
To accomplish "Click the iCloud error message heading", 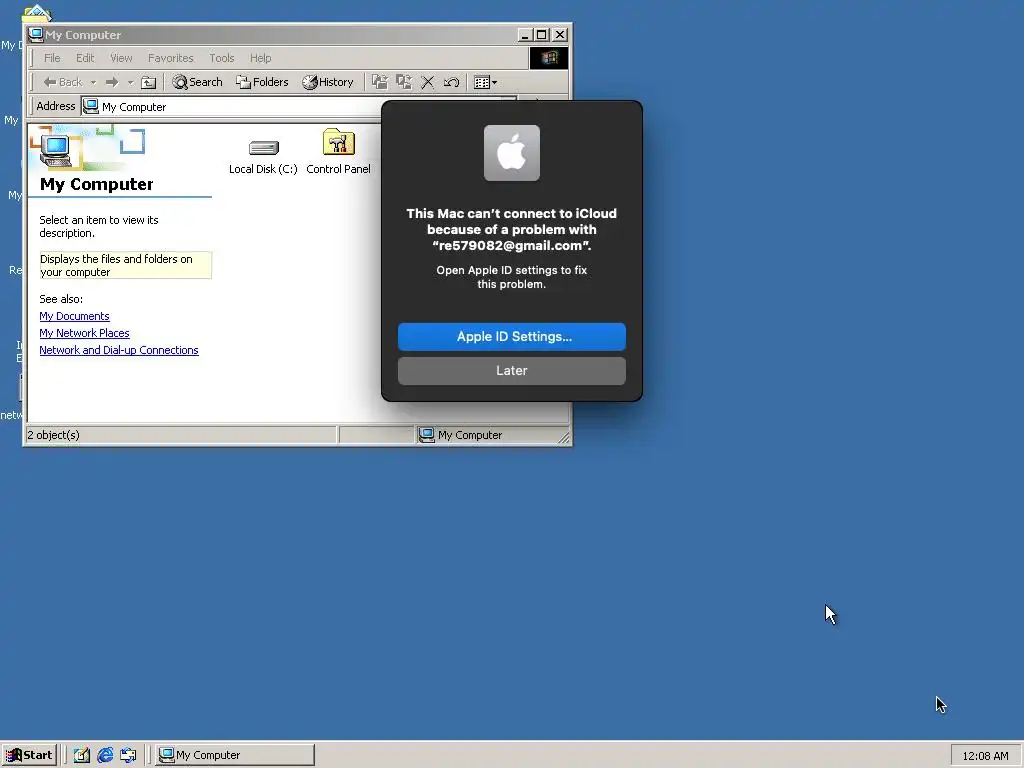I will click(512, 229).
